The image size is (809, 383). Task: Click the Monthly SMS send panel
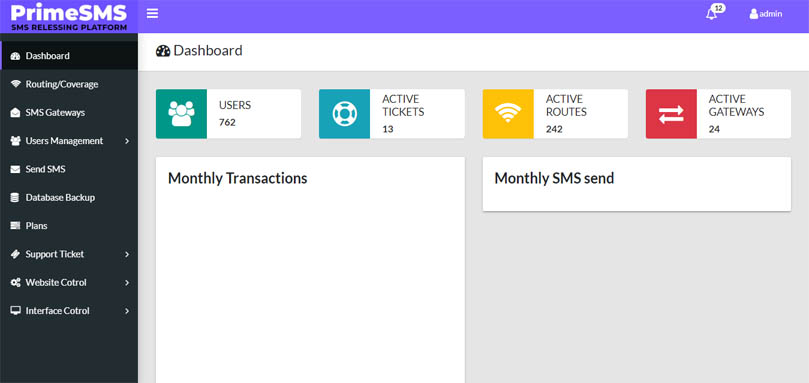pos(637,184)
